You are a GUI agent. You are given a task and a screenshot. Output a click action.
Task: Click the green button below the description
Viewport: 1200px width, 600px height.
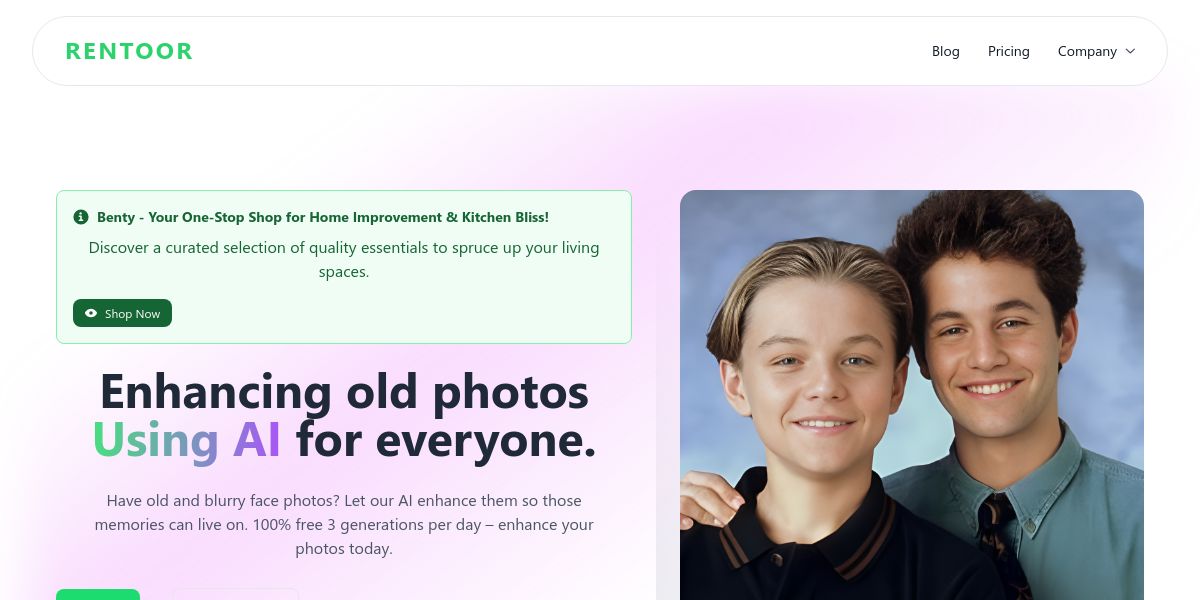[98, 595]
